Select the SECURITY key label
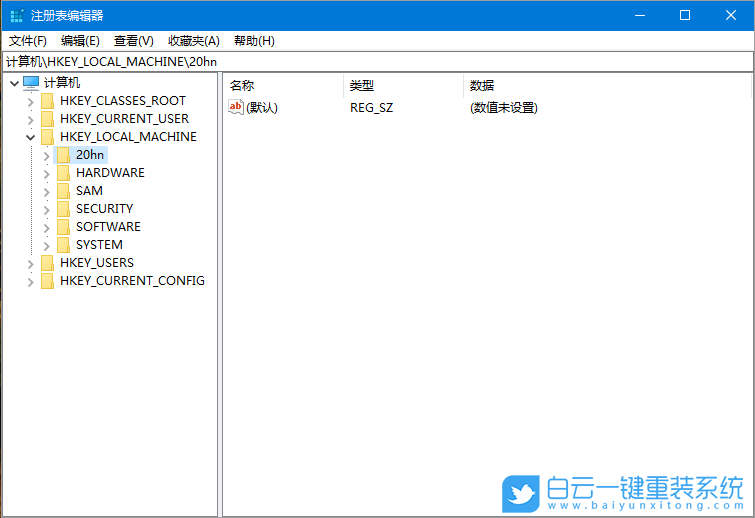Screen dimensions: 755x518 [104, 208]
